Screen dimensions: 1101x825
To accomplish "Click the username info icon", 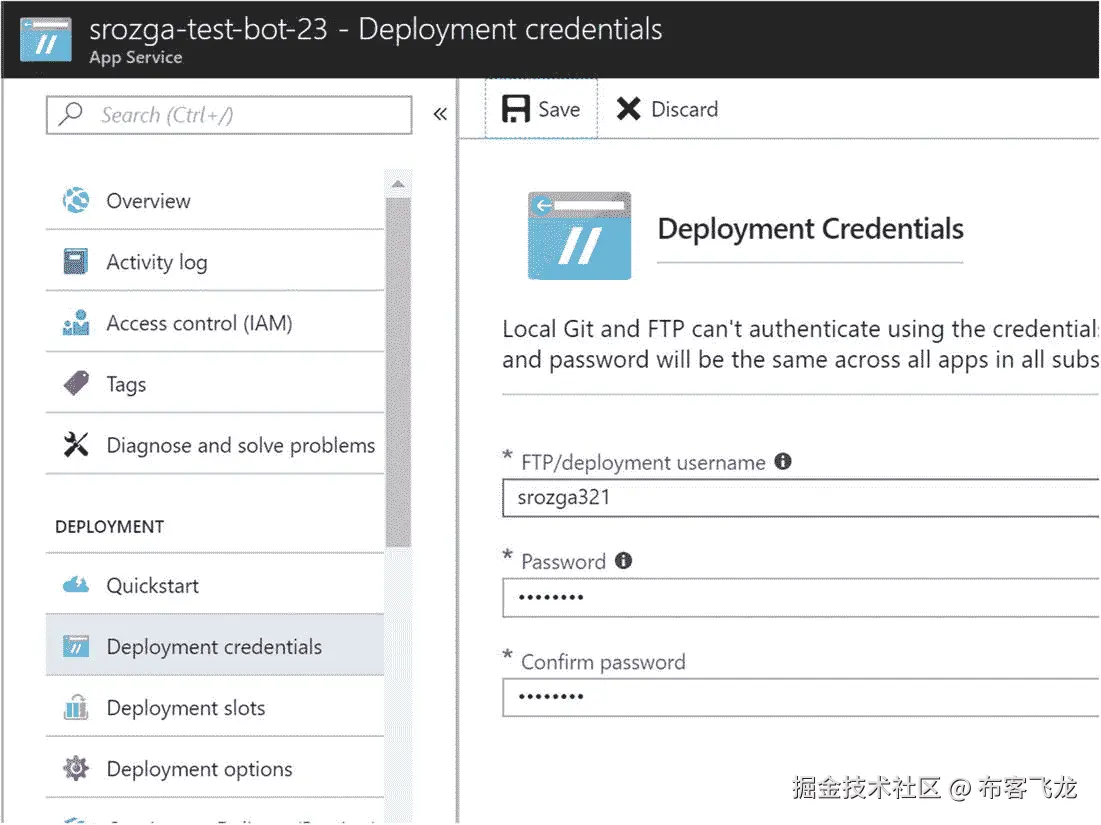I will (783, 461).
